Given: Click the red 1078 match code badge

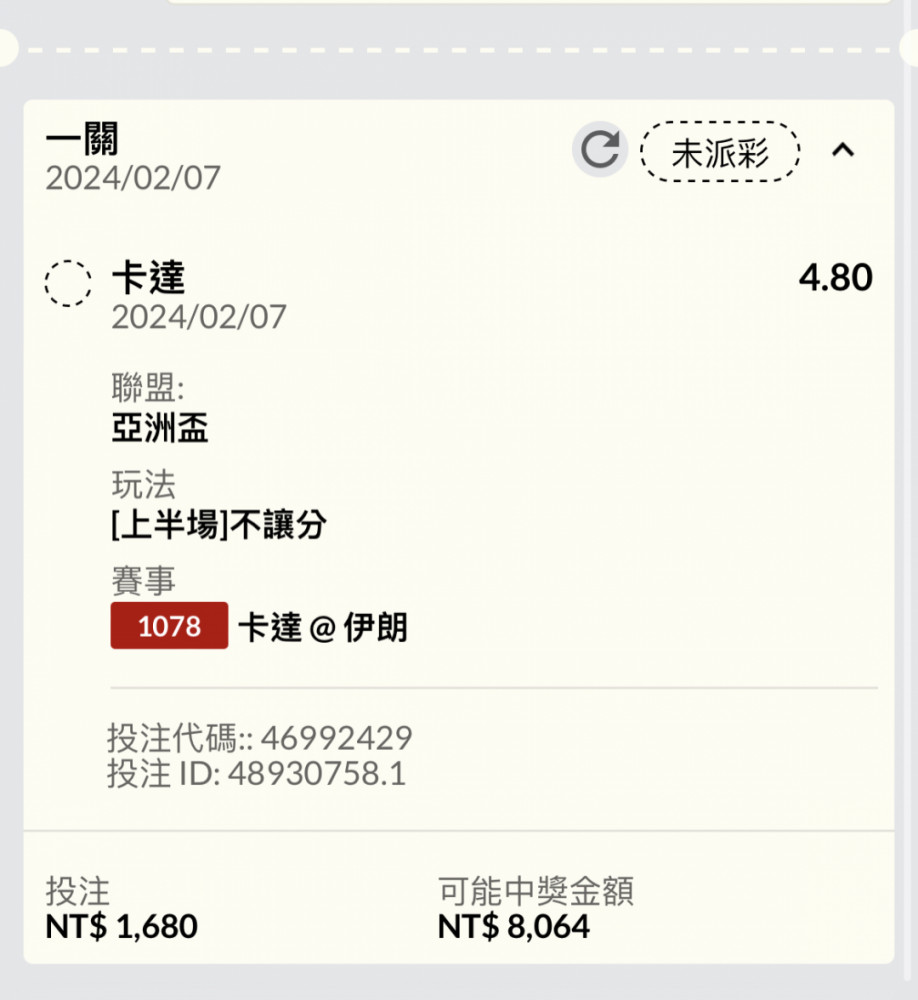Looking at the screenshot, I should (169, 626).
